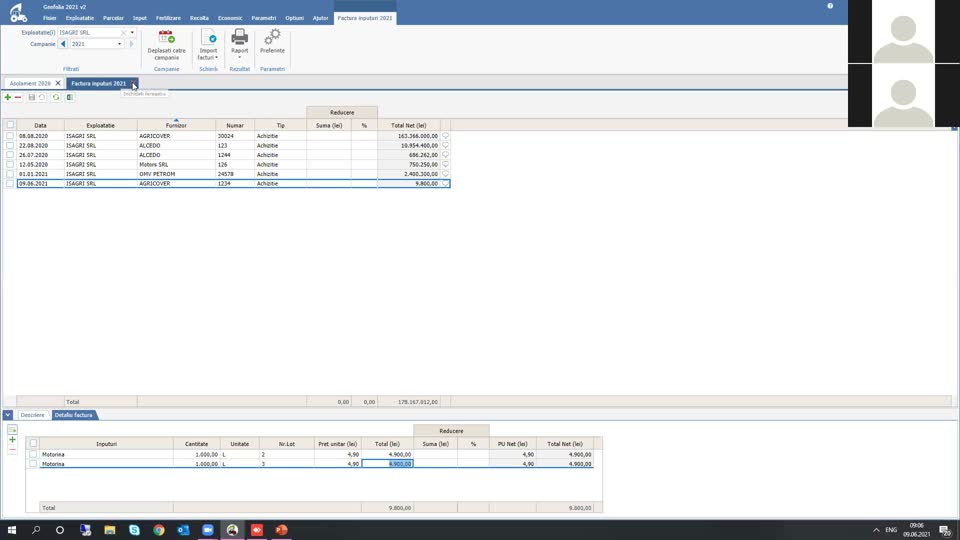Image resolution: width=960 pixels, height=540 pixels.
Task: Open Skype from the taskbar
Action: (134, 530)
